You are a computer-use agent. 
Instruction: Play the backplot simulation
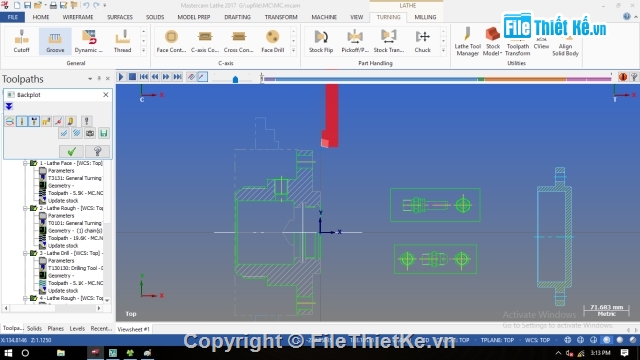tap(121, 77)
